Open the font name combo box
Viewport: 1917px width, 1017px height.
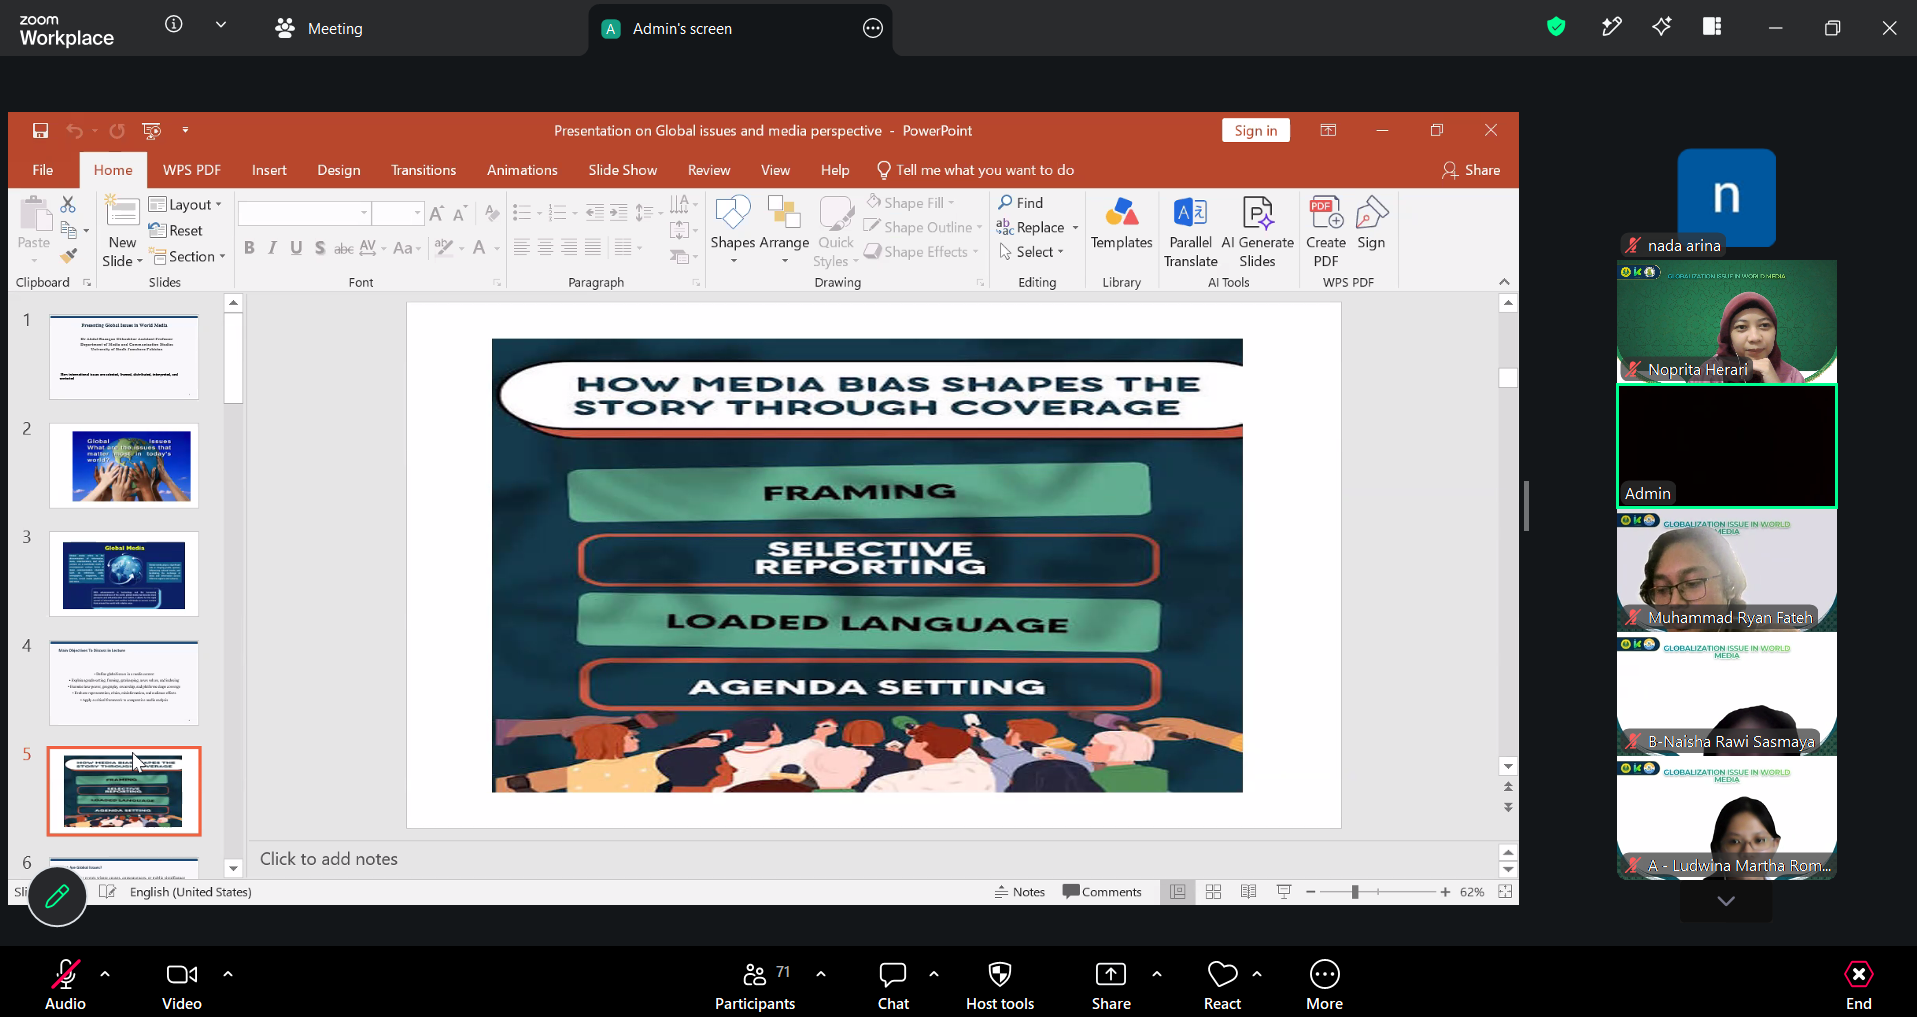304,213
